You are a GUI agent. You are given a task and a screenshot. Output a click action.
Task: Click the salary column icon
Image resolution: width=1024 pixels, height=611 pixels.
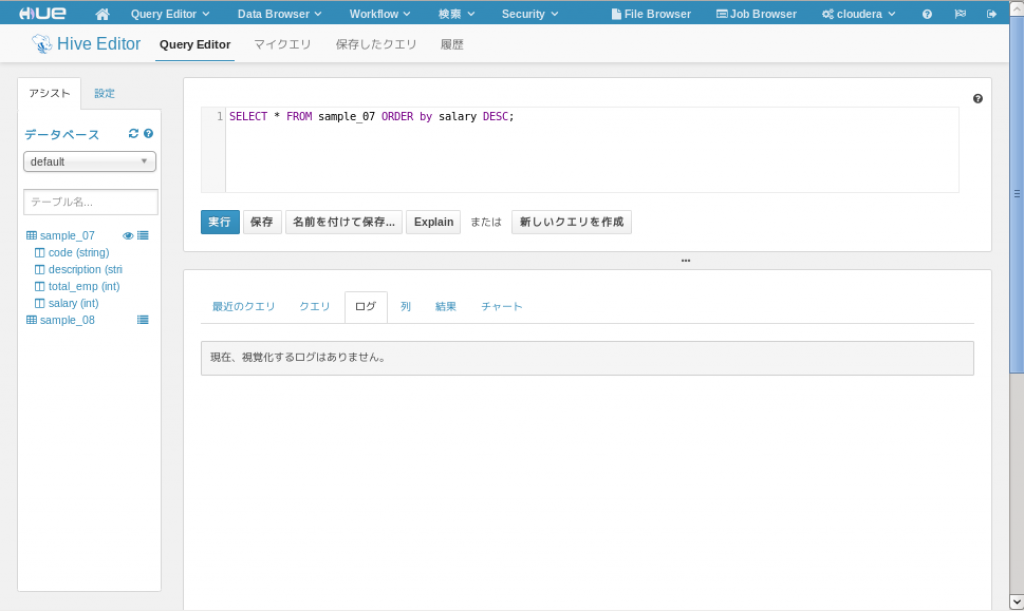pos(40,304)
